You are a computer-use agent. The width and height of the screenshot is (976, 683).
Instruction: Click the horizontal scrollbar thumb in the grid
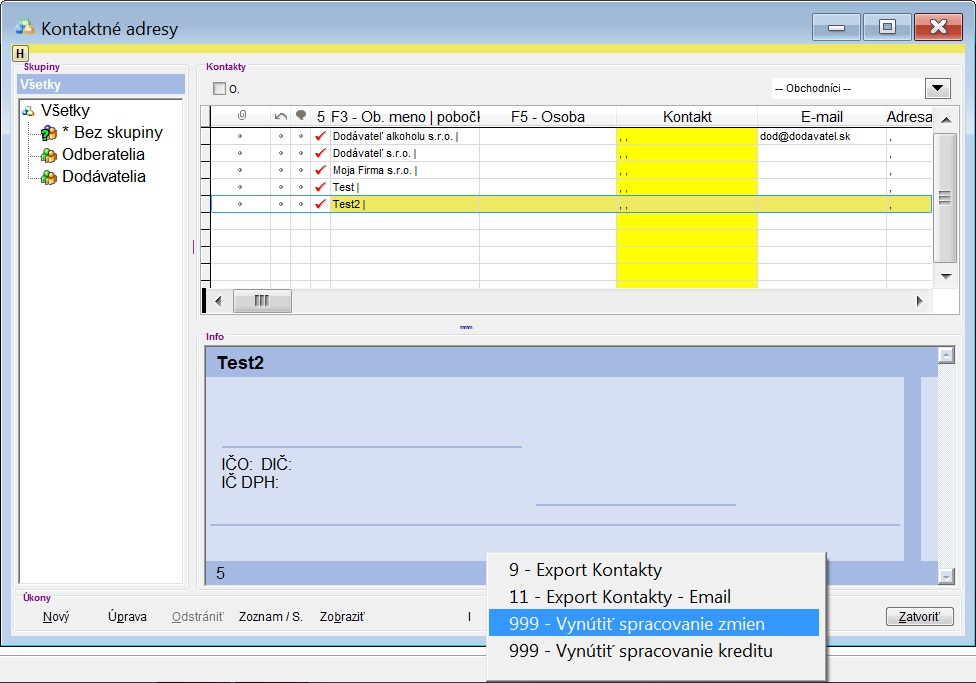pyautogui.click(x=262, y=300)
